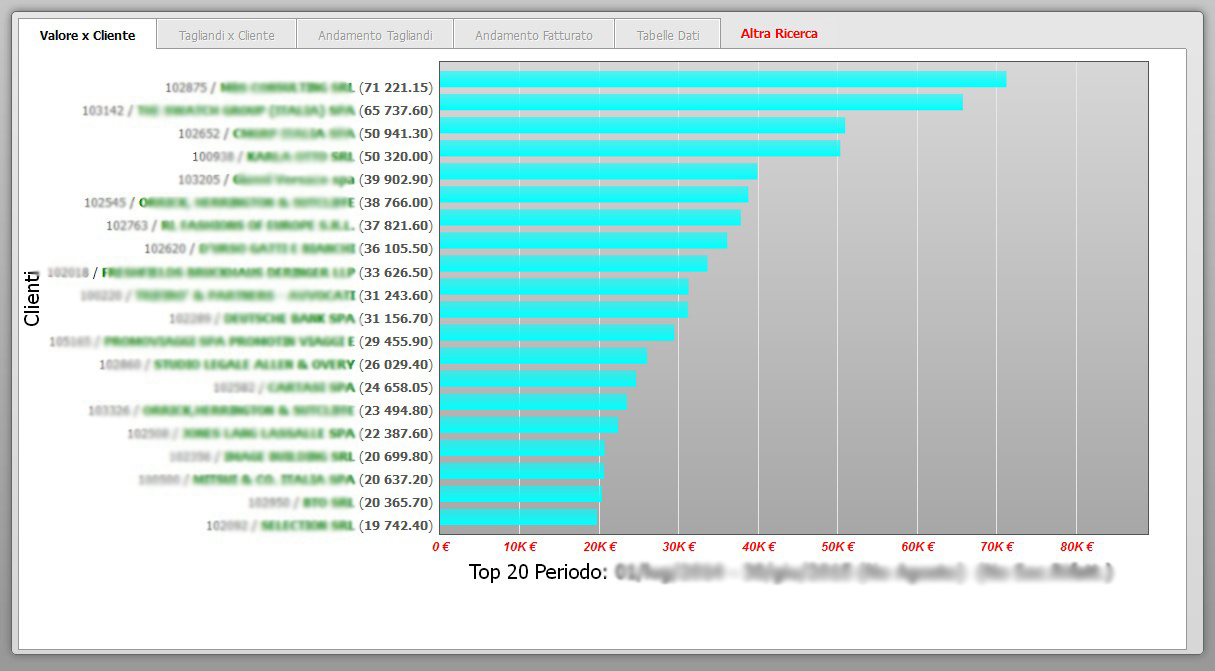Screen dimensions: 1215x671
Task: Click the Clienti axis title
Action: point(32,297)
